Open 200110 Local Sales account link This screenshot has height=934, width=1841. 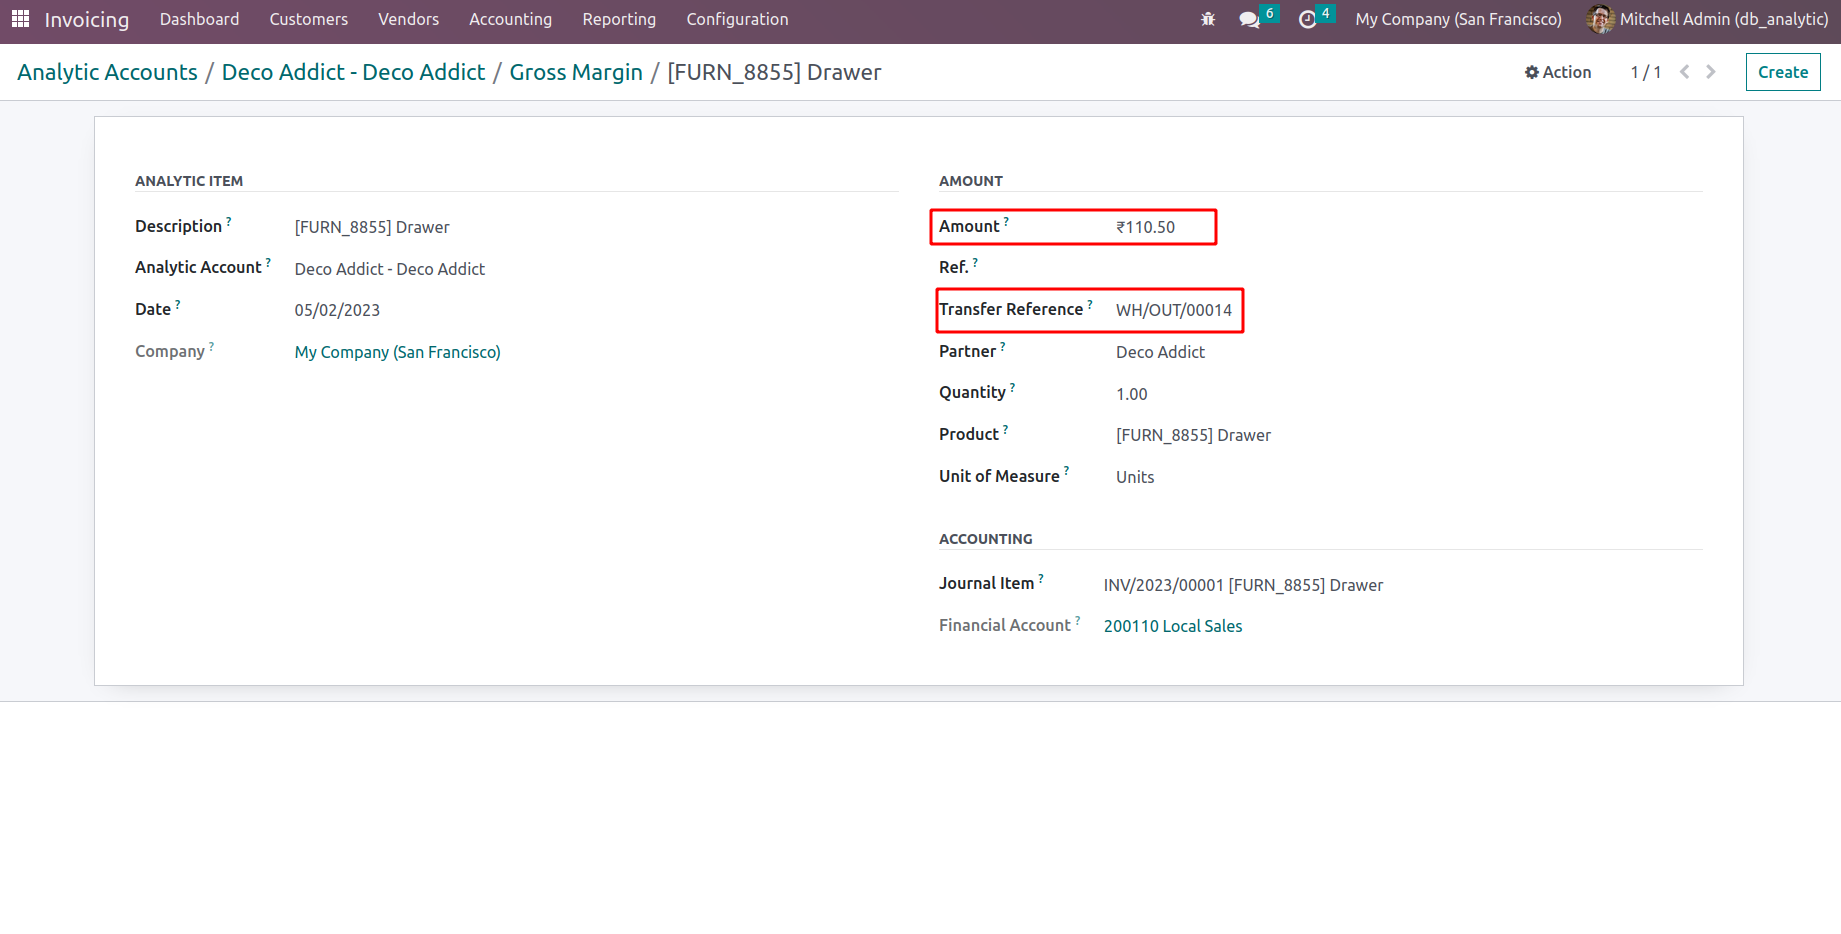pos(1173,626)
